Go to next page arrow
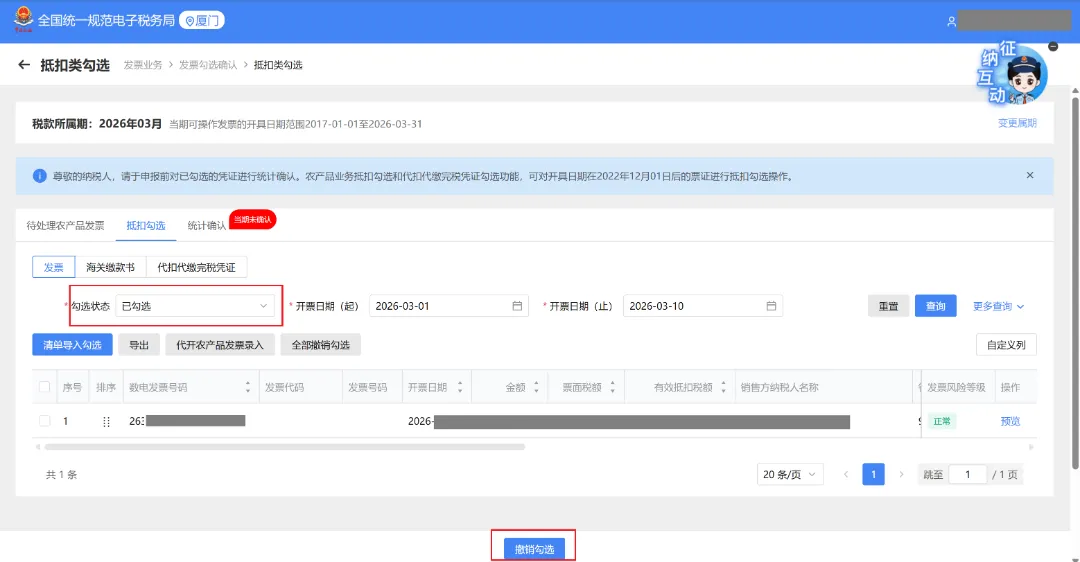This screenshot has width=1080, height=562. point(901,475)
